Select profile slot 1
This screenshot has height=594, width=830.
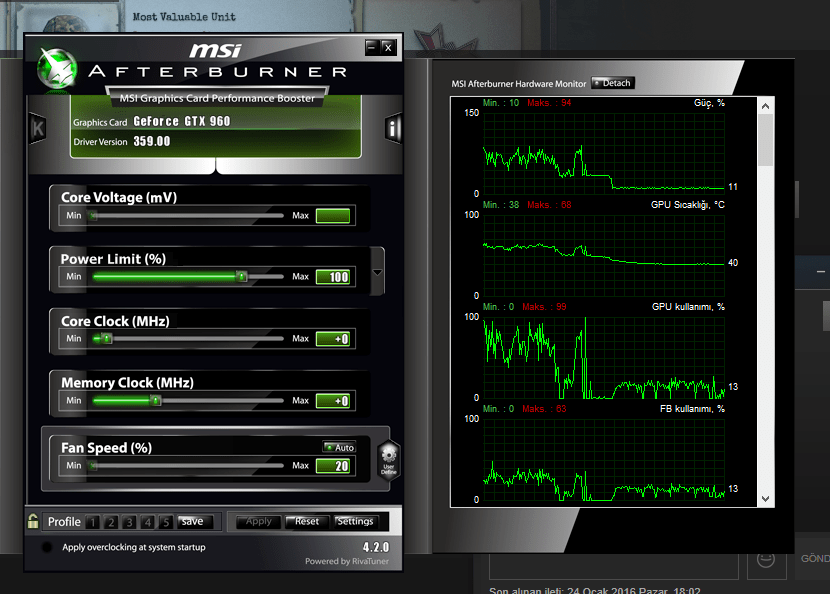pyautogui.click(x=93, y=522)
